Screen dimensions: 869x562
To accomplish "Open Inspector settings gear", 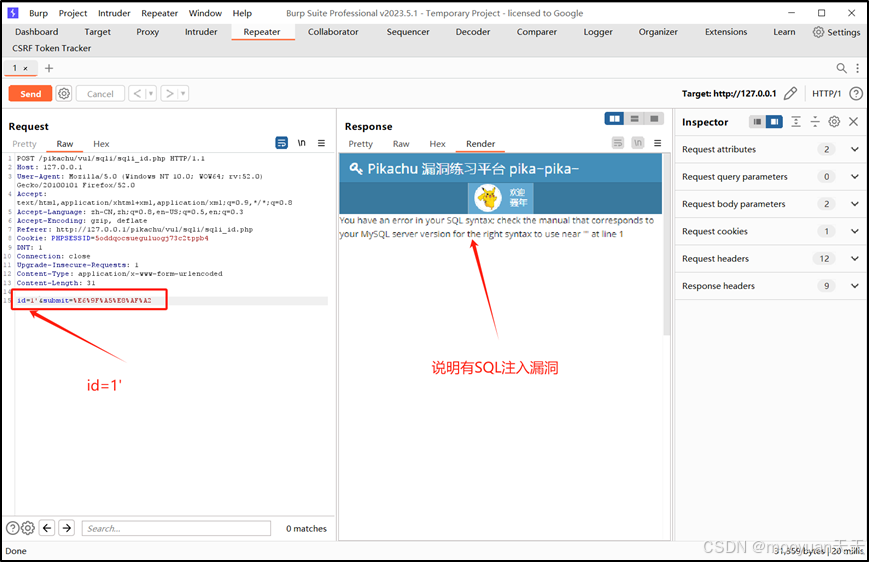I will (834, 122).
